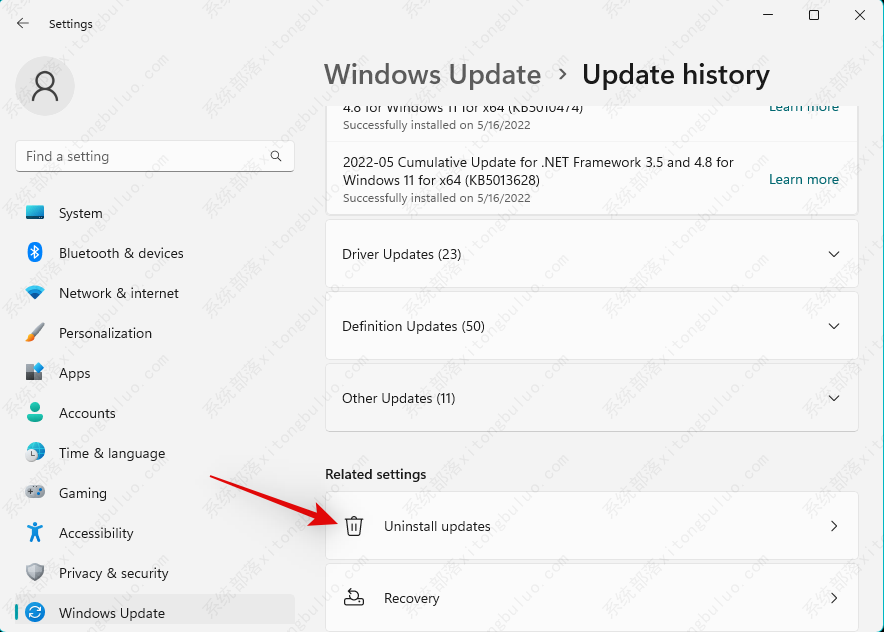
Task: Open Time & language settings
Action: [111, 453]
